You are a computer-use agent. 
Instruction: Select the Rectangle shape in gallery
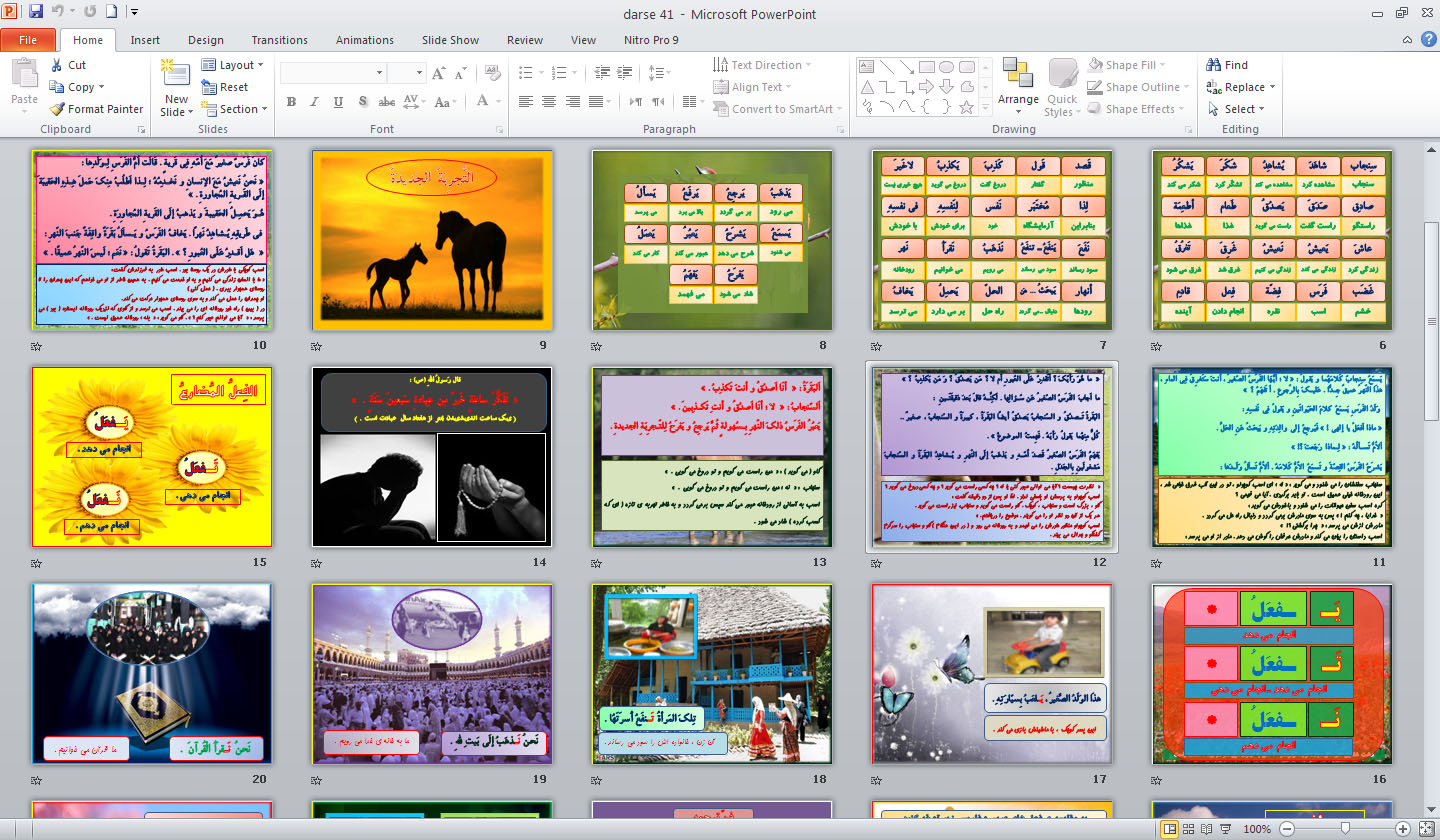(x=927, y=67)
